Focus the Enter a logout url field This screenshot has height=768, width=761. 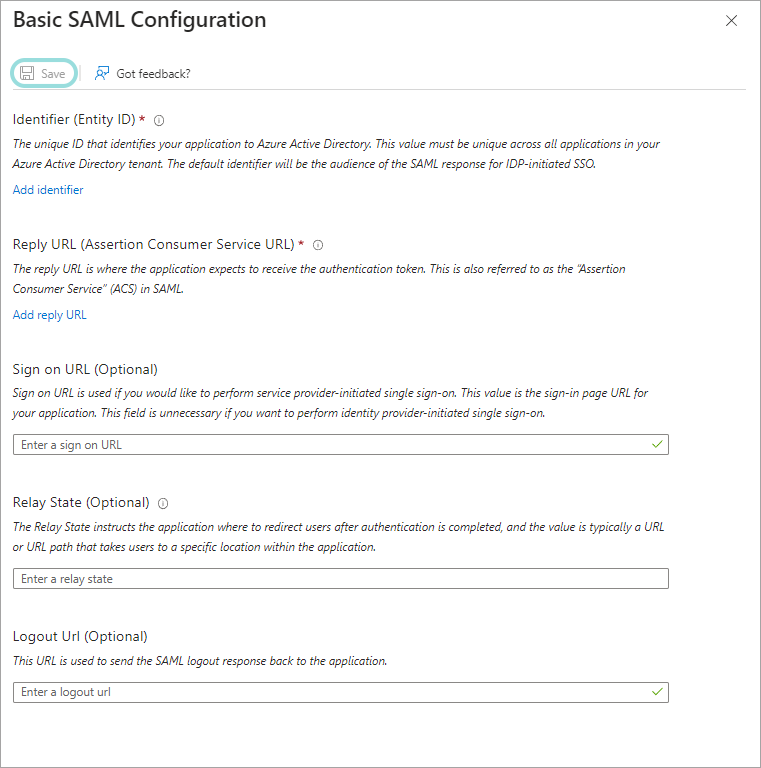(x=341, y=693)
